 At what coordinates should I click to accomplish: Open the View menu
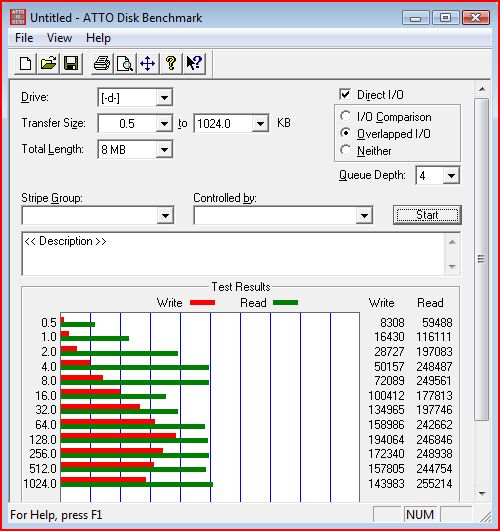[x=59, y=38]
